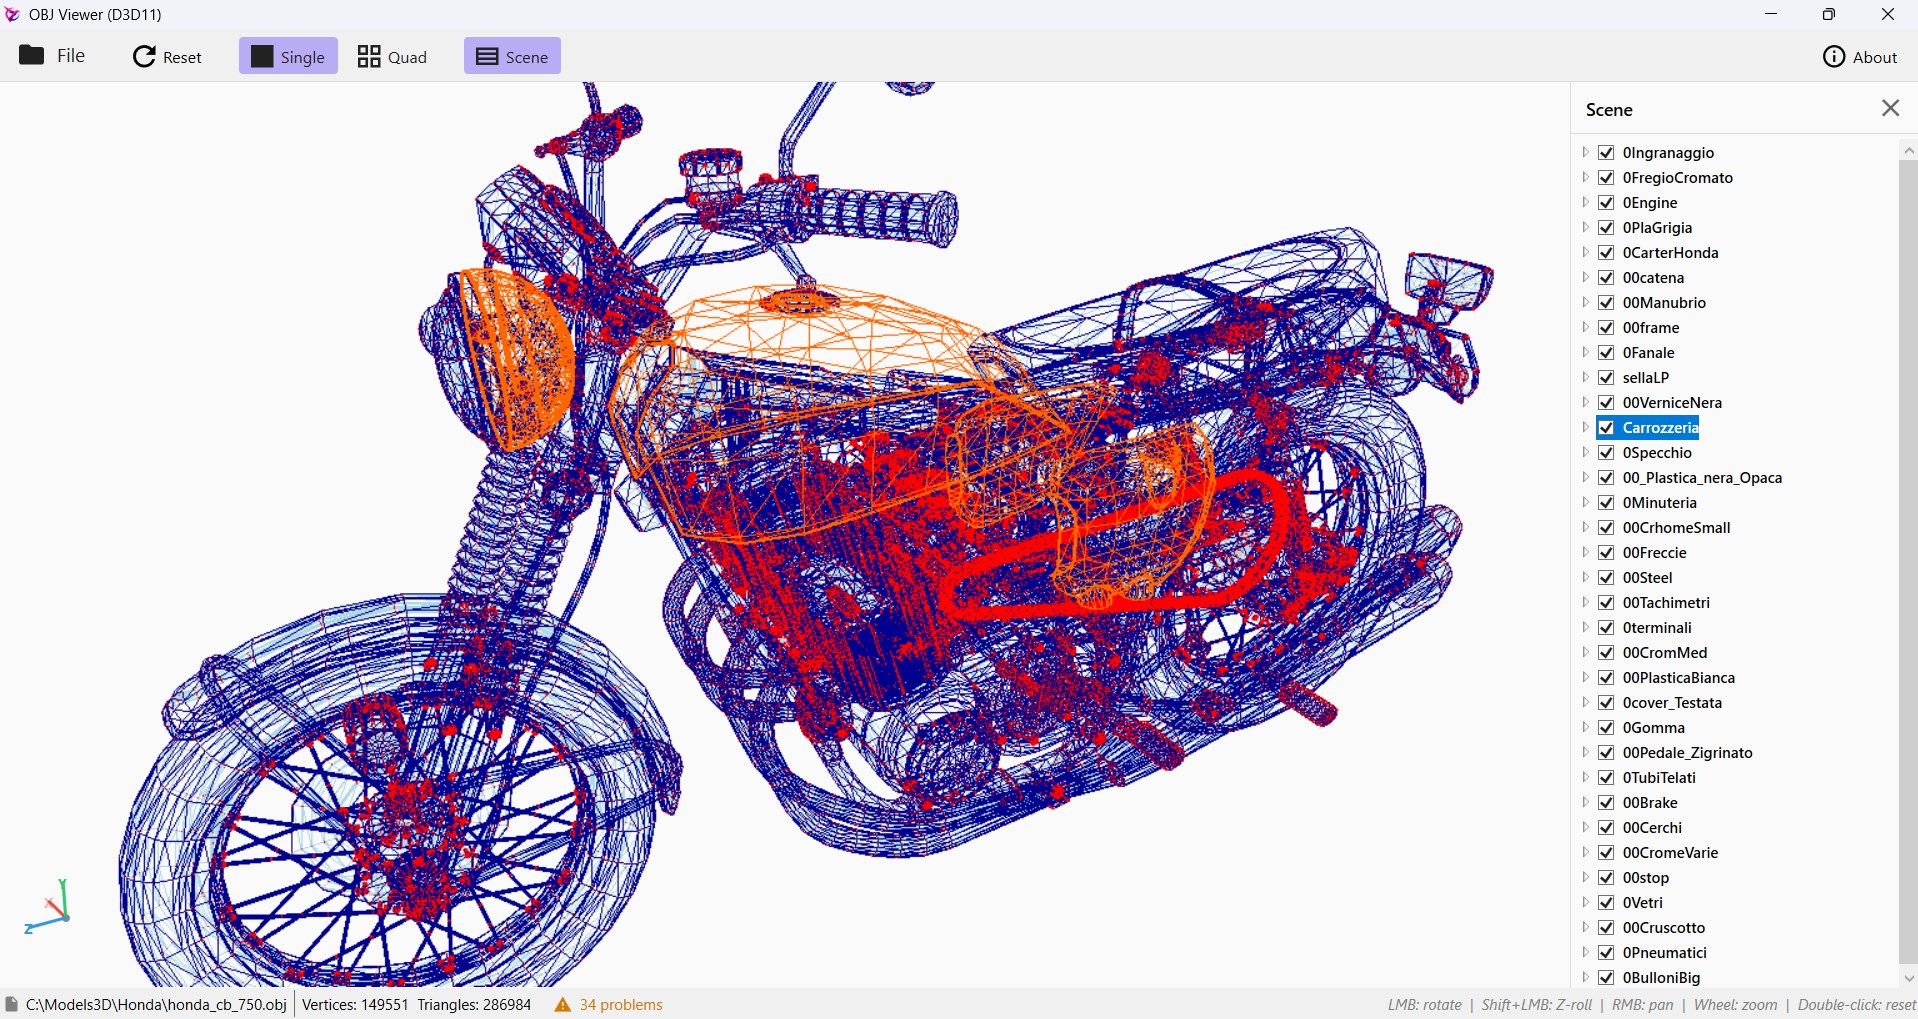Click the File folder icon
This screenshot has width=1918, height=1019.
pos(32,55)
